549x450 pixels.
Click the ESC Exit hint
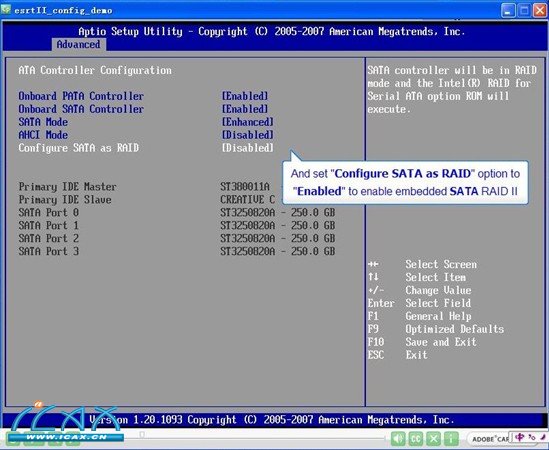point(398,355)
